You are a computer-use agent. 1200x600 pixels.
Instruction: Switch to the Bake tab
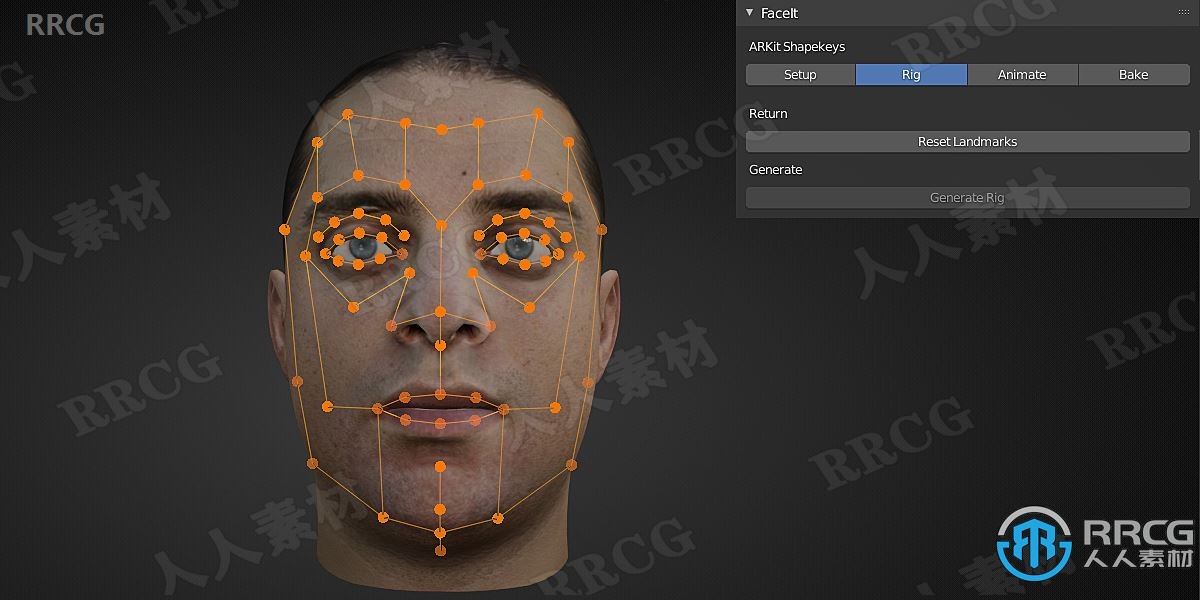[x=1134, y=75]
